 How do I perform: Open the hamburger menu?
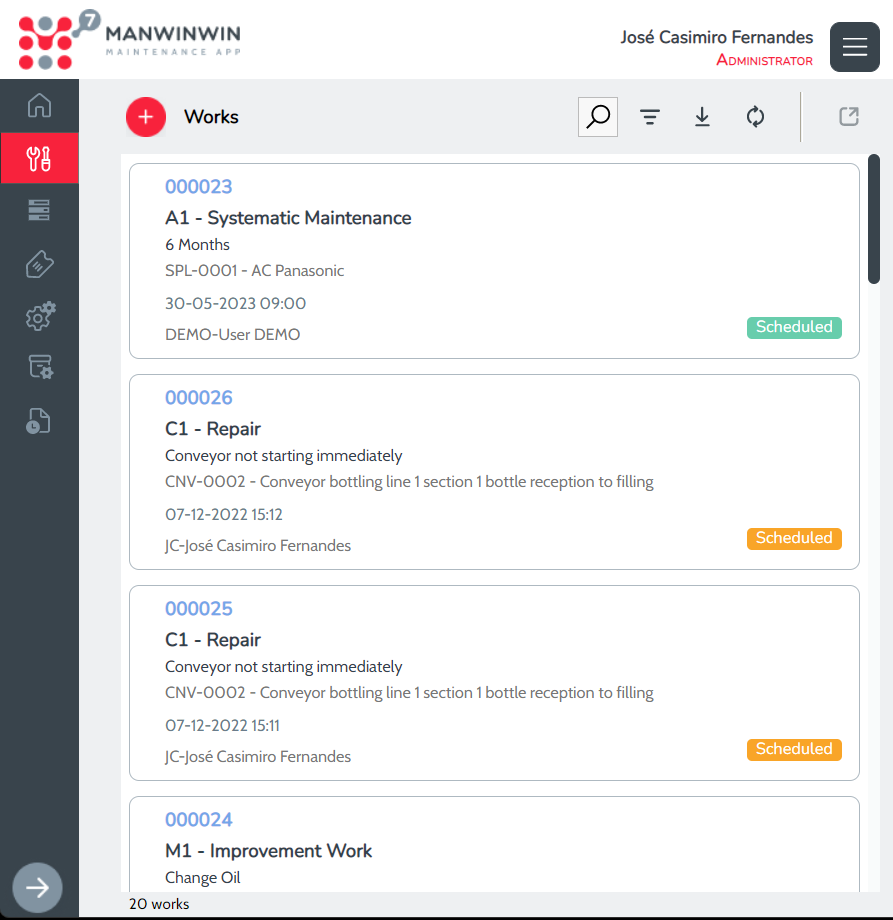click(855, 47)
